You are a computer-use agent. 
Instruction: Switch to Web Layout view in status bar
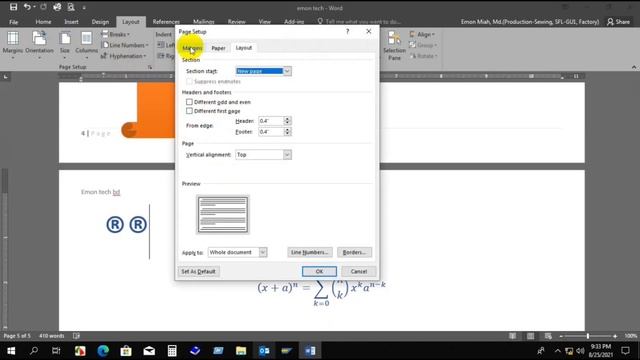click(548, 336)
